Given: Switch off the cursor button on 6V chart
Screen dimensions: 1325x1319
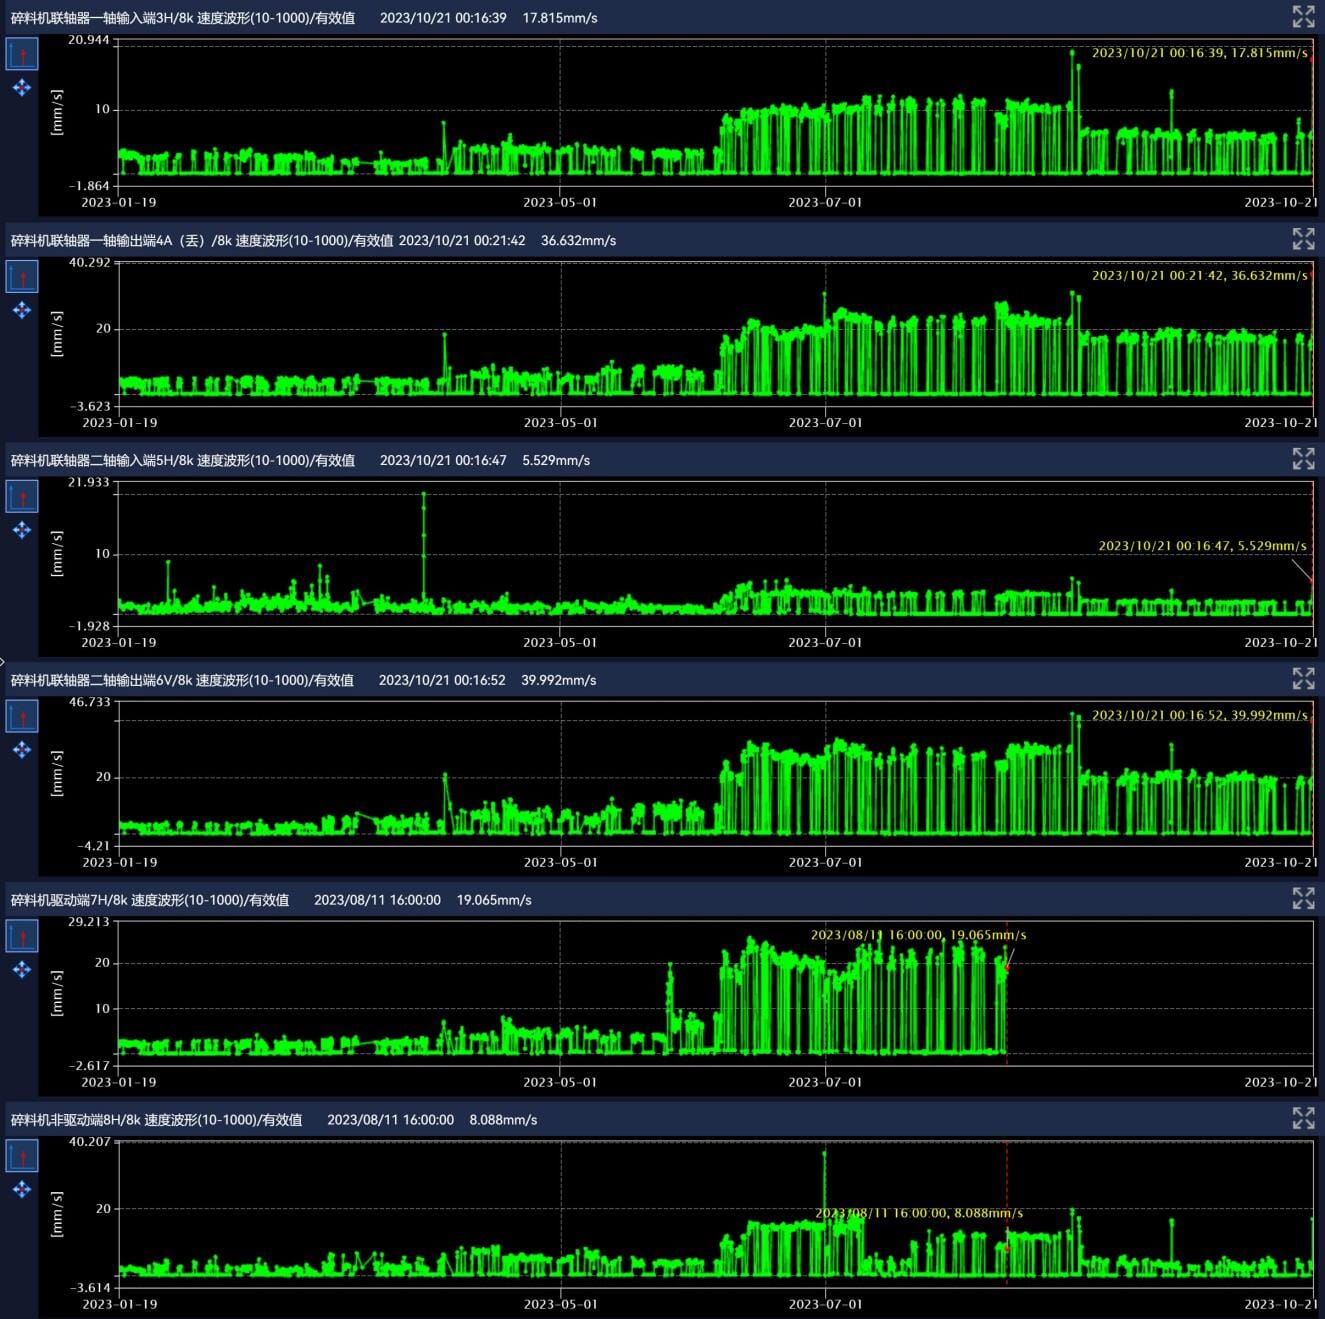Looking at the screenshot, I should pos(22,716).
